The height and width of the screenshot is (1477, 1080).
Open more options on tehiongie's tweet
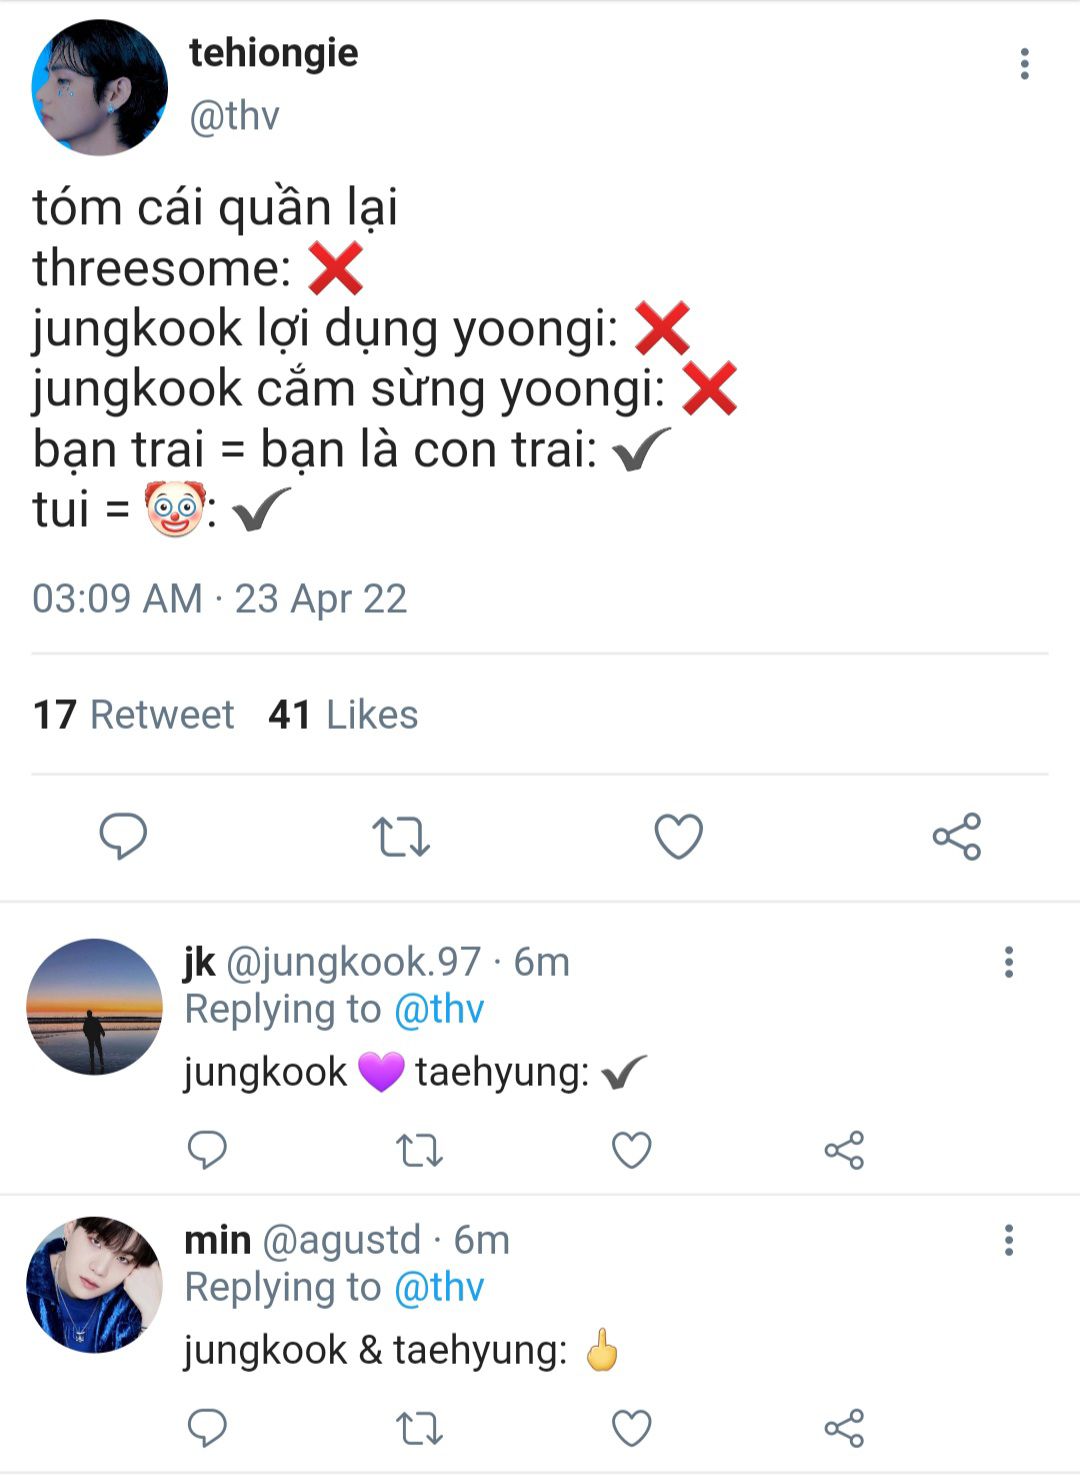click(x=1024, y=64)
